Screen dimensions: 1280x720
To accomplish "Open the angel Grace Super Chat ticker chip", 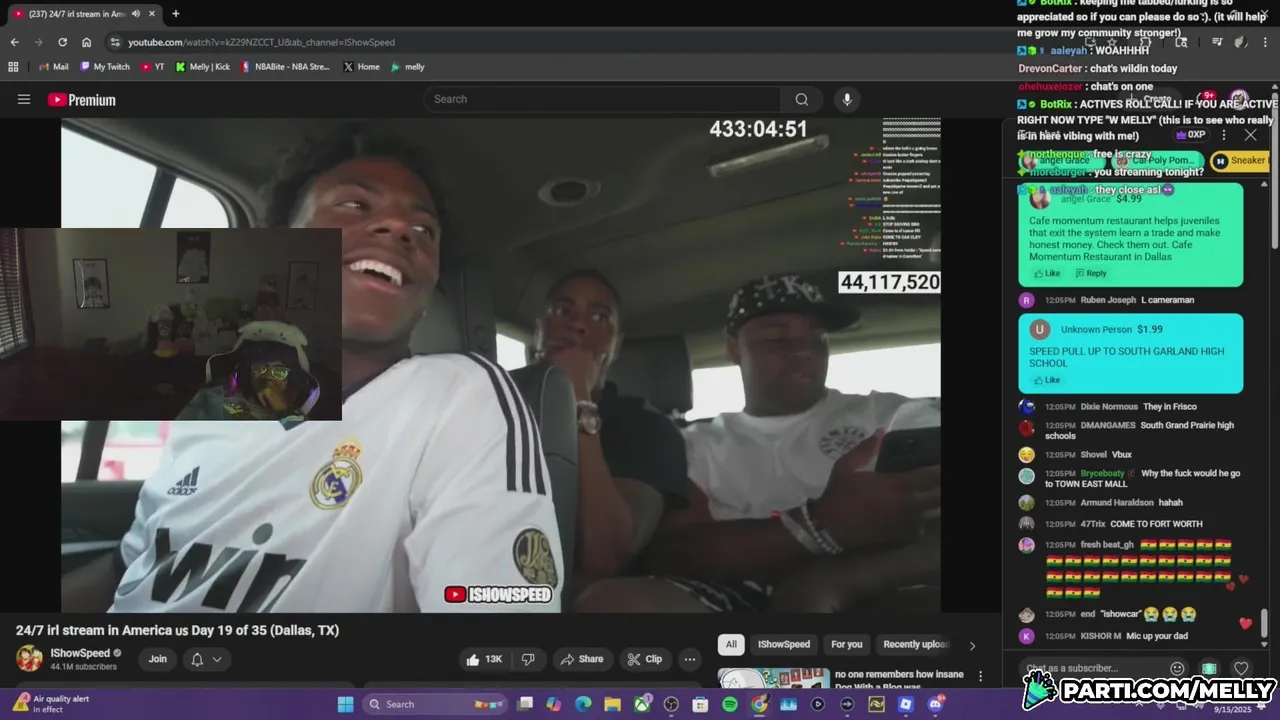I will coord(1063,160).
